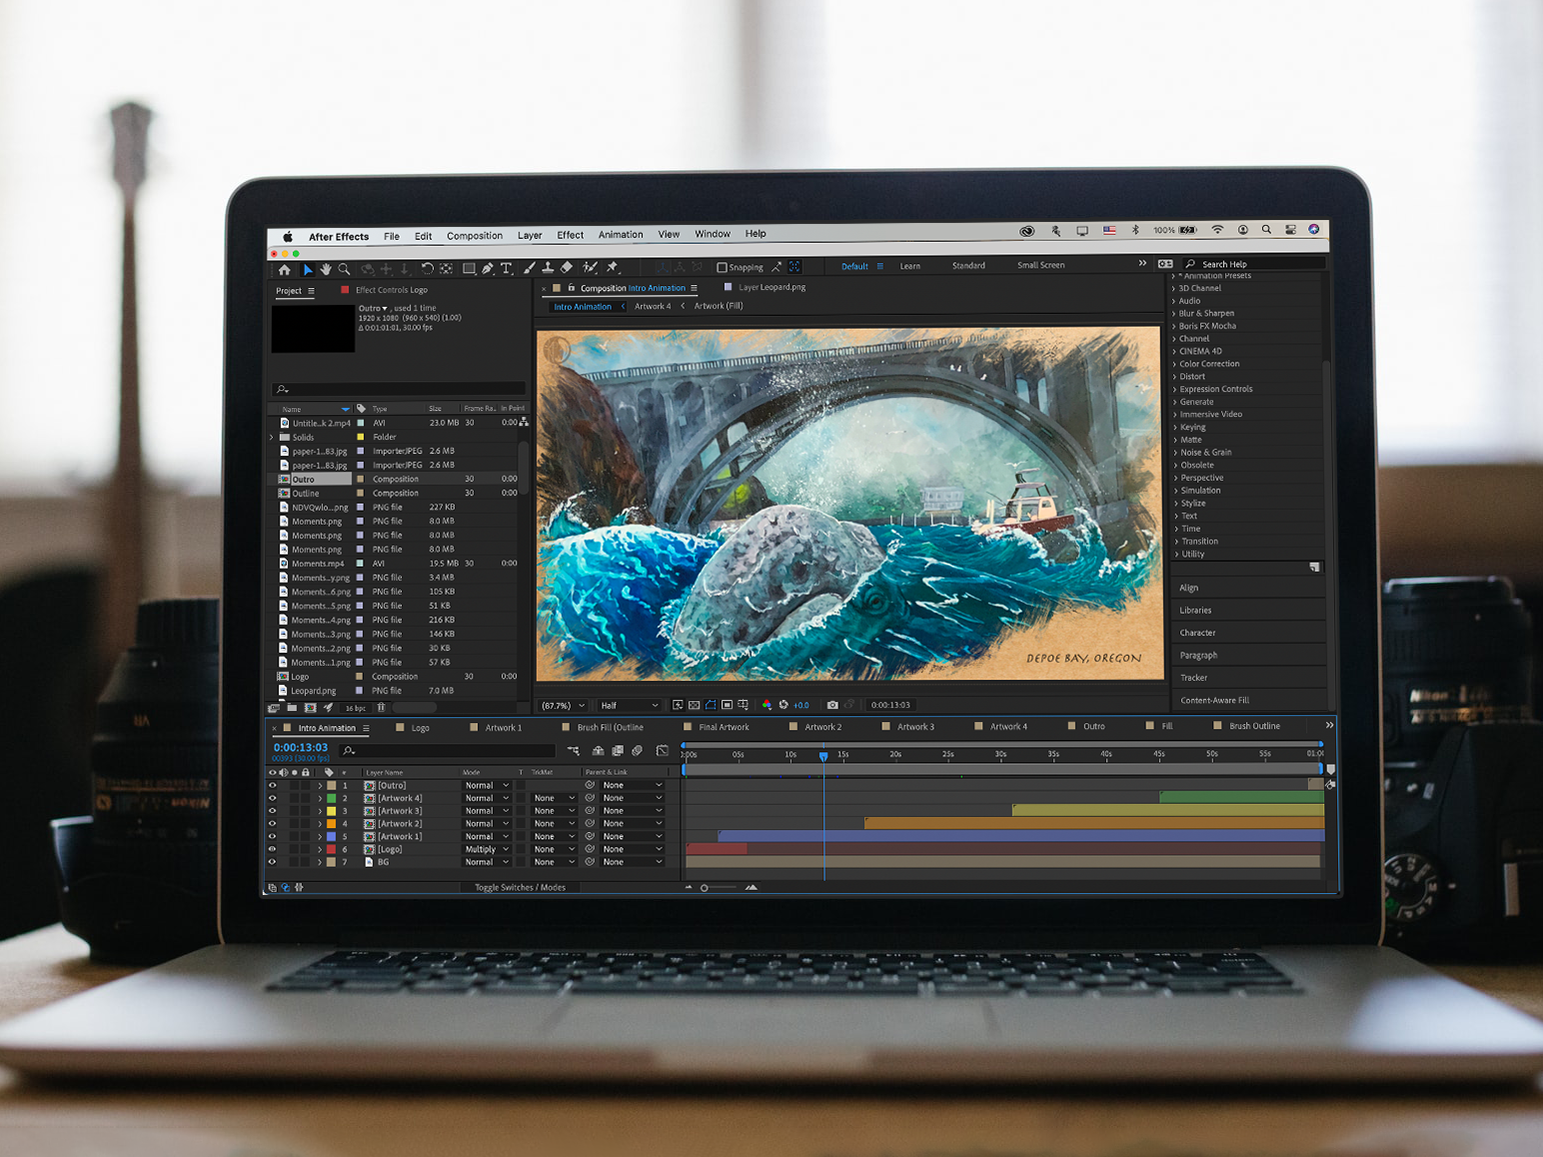1543x1157 pixels.
Task: Enable the Snapping checkbox
Action: (722, 267)
